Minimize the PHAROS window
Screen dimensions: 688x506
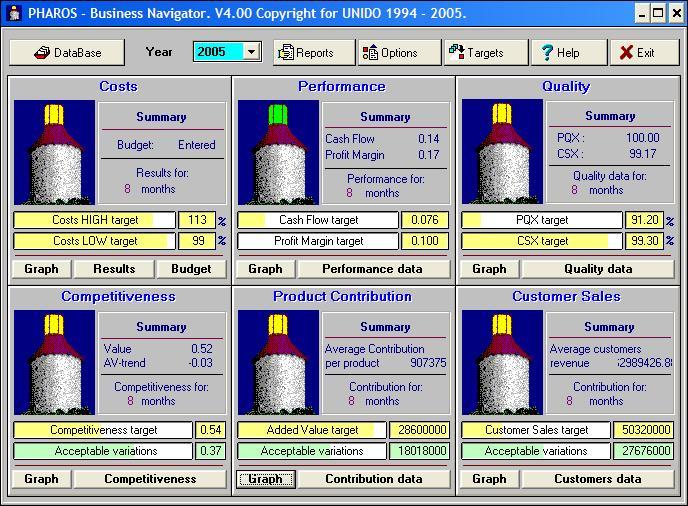tap(642, 14)
